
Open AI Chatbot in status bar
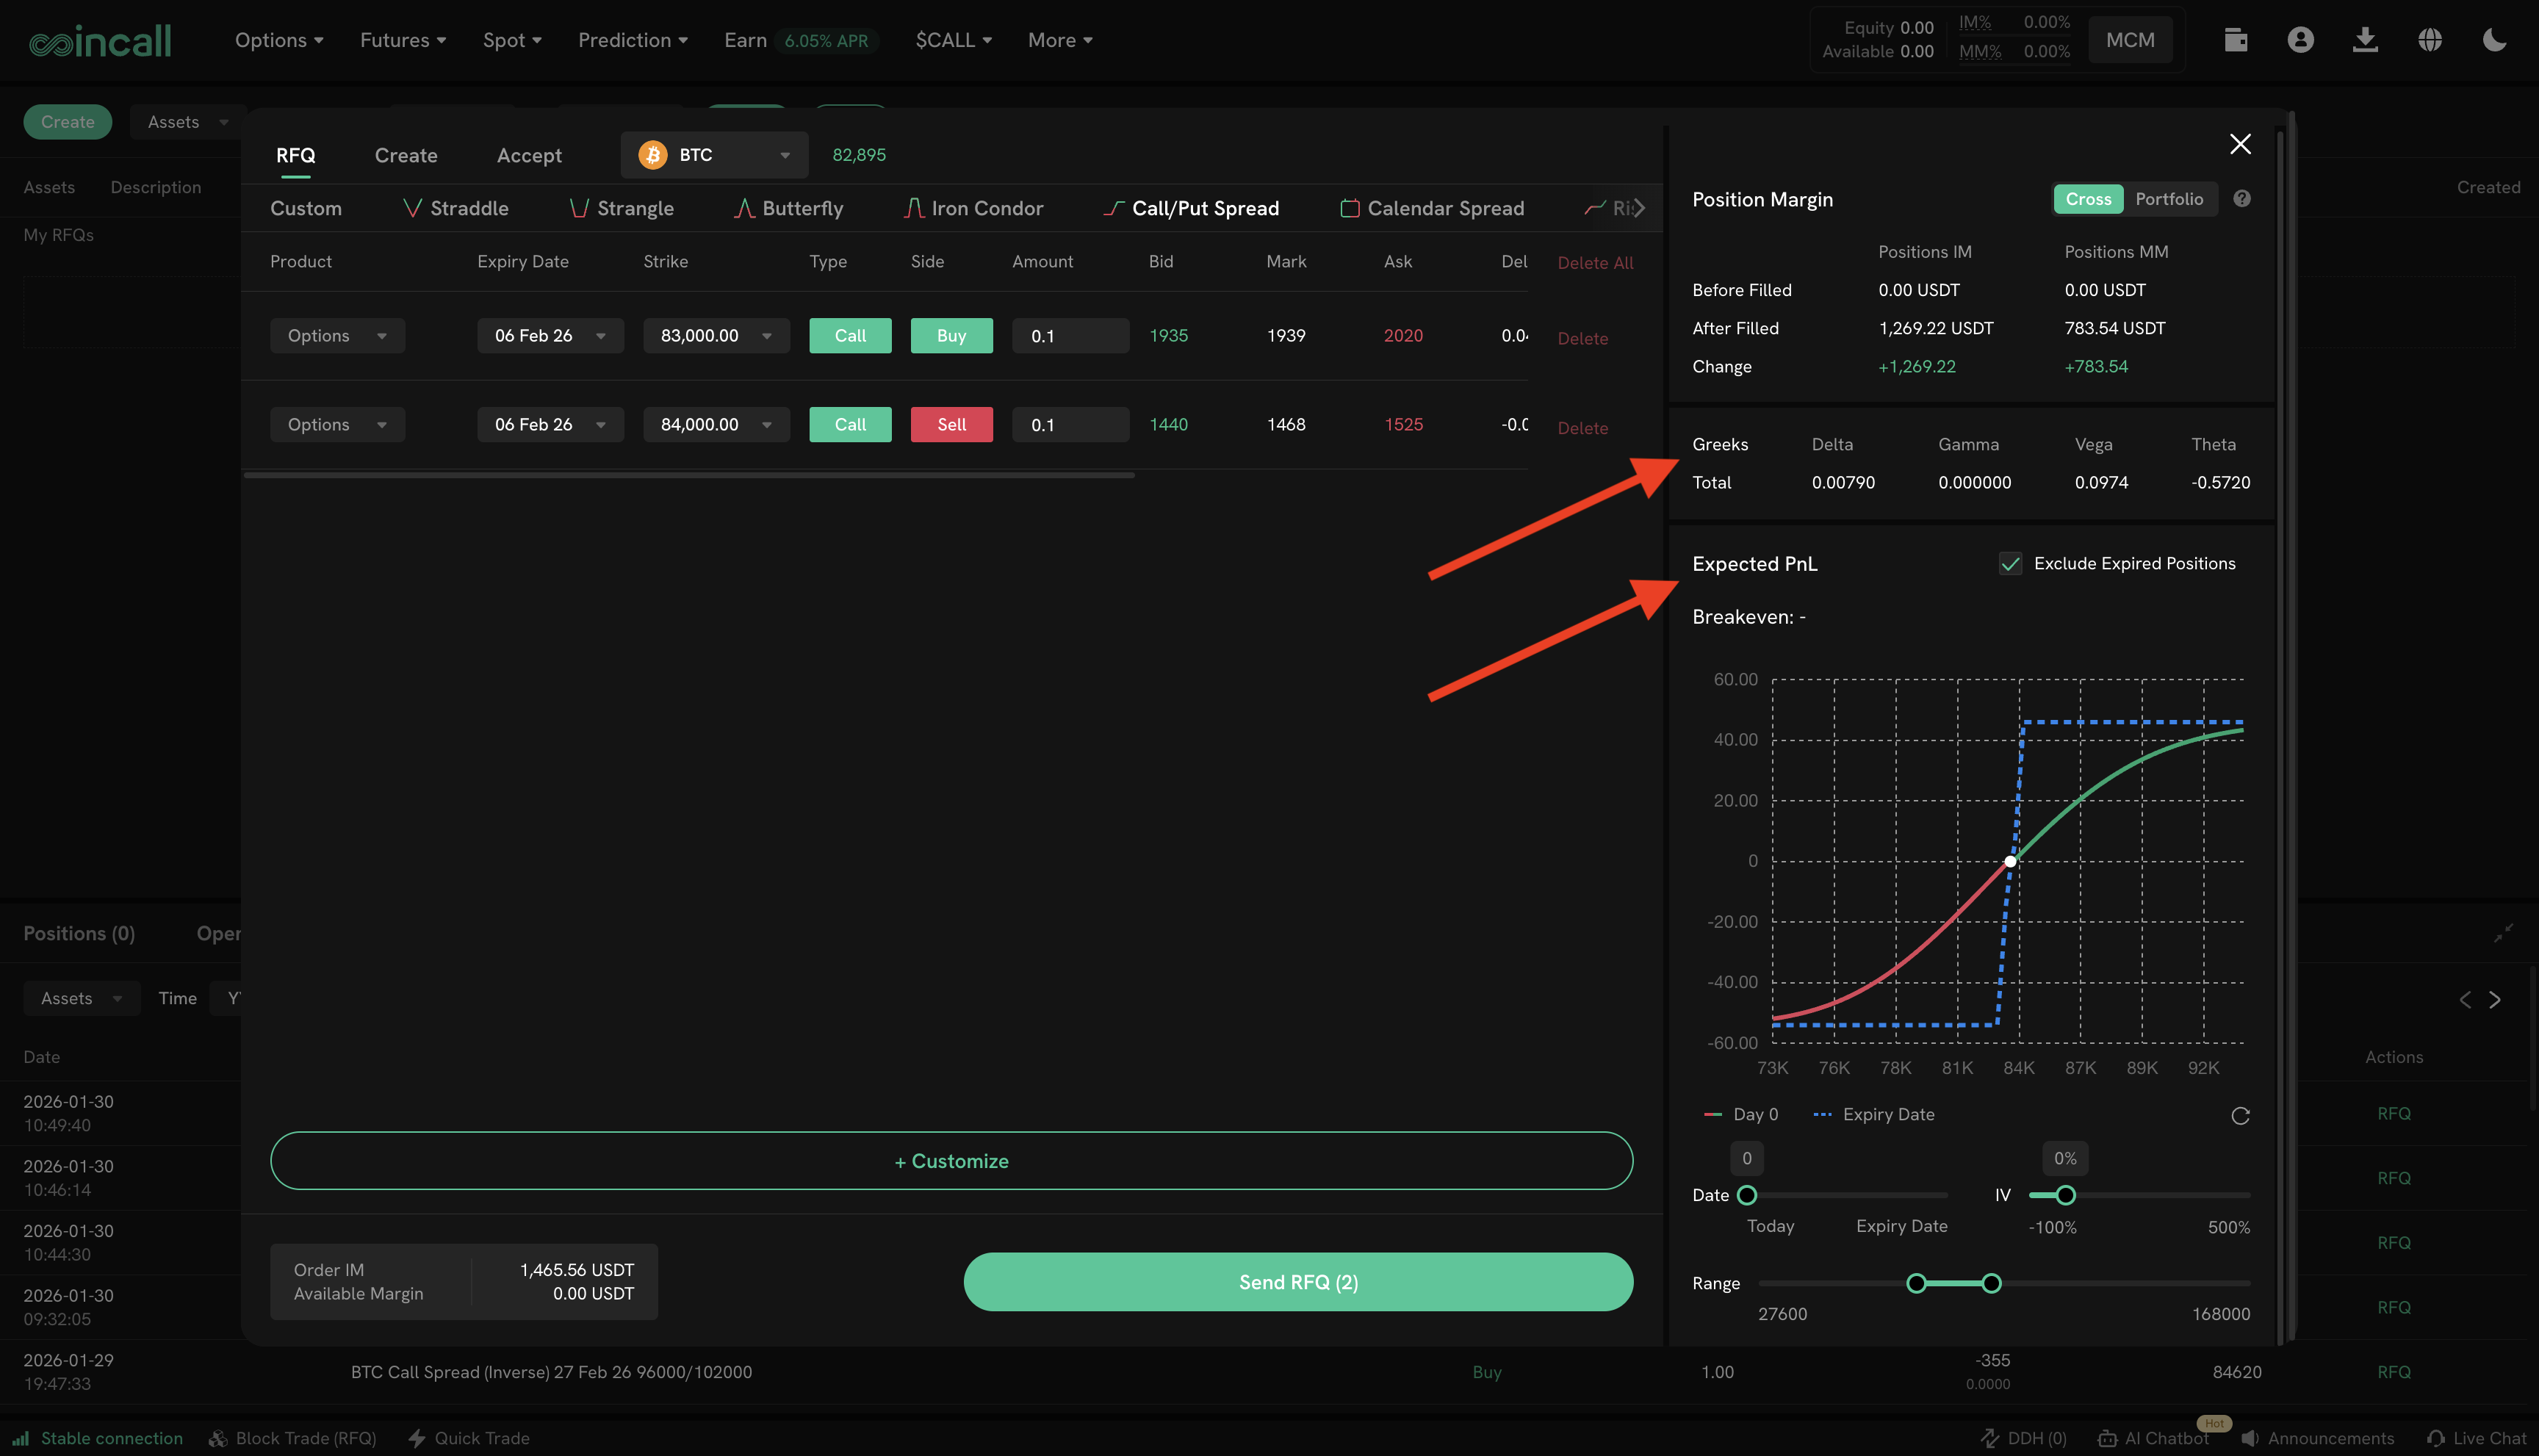[2153, 1438]
